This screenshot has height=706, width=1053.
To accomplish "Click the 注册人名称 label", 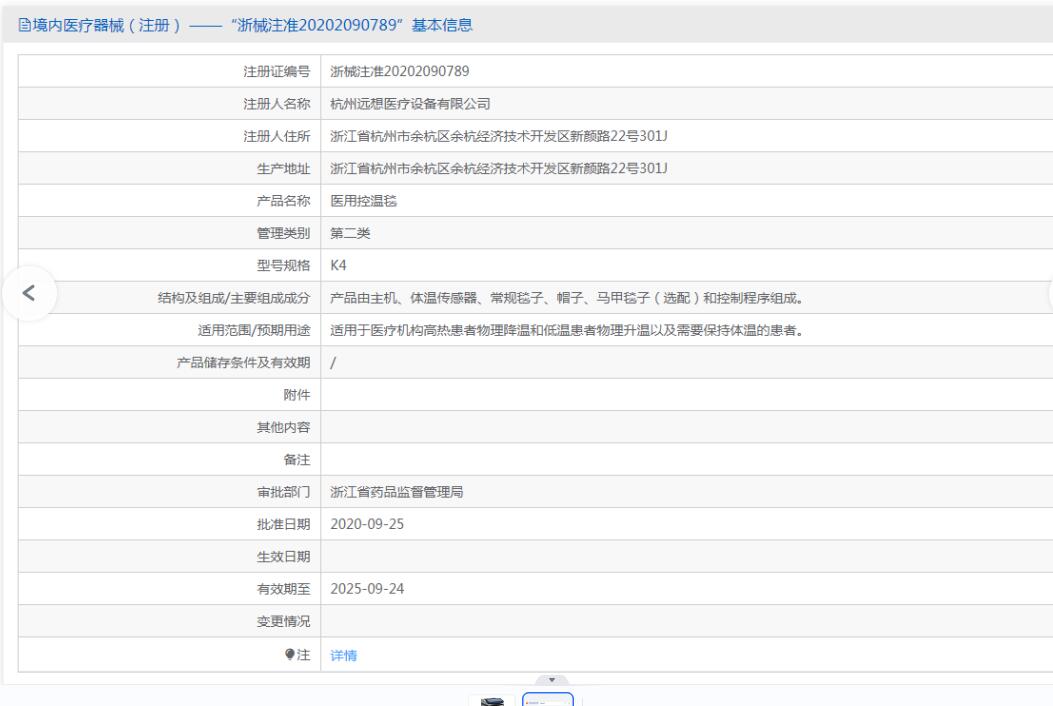I will (x=277, y=104).
